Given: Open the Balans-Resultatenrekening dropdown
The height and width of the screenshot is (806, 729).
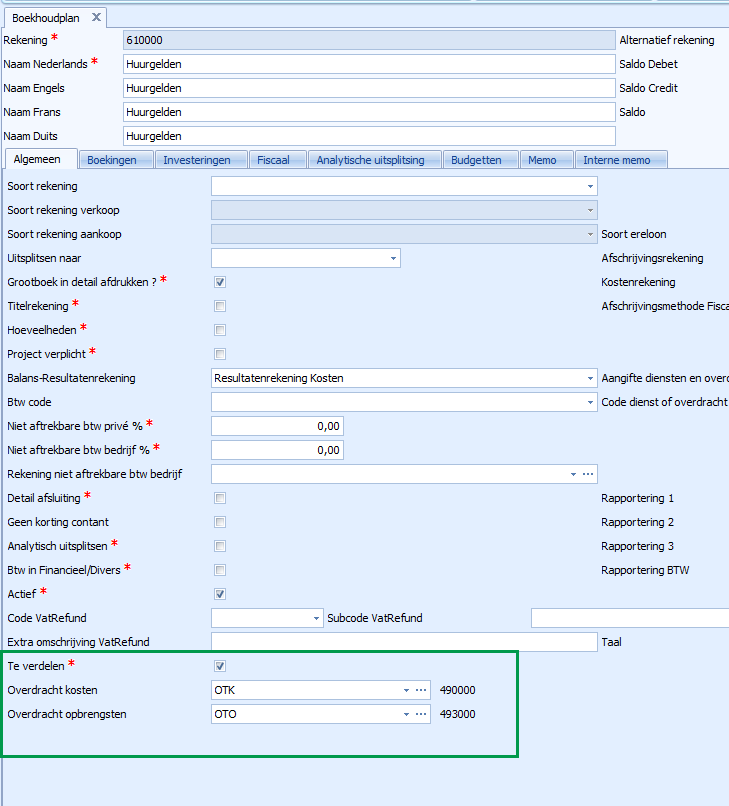Looking at the screenshot, I should pos(590,378).
